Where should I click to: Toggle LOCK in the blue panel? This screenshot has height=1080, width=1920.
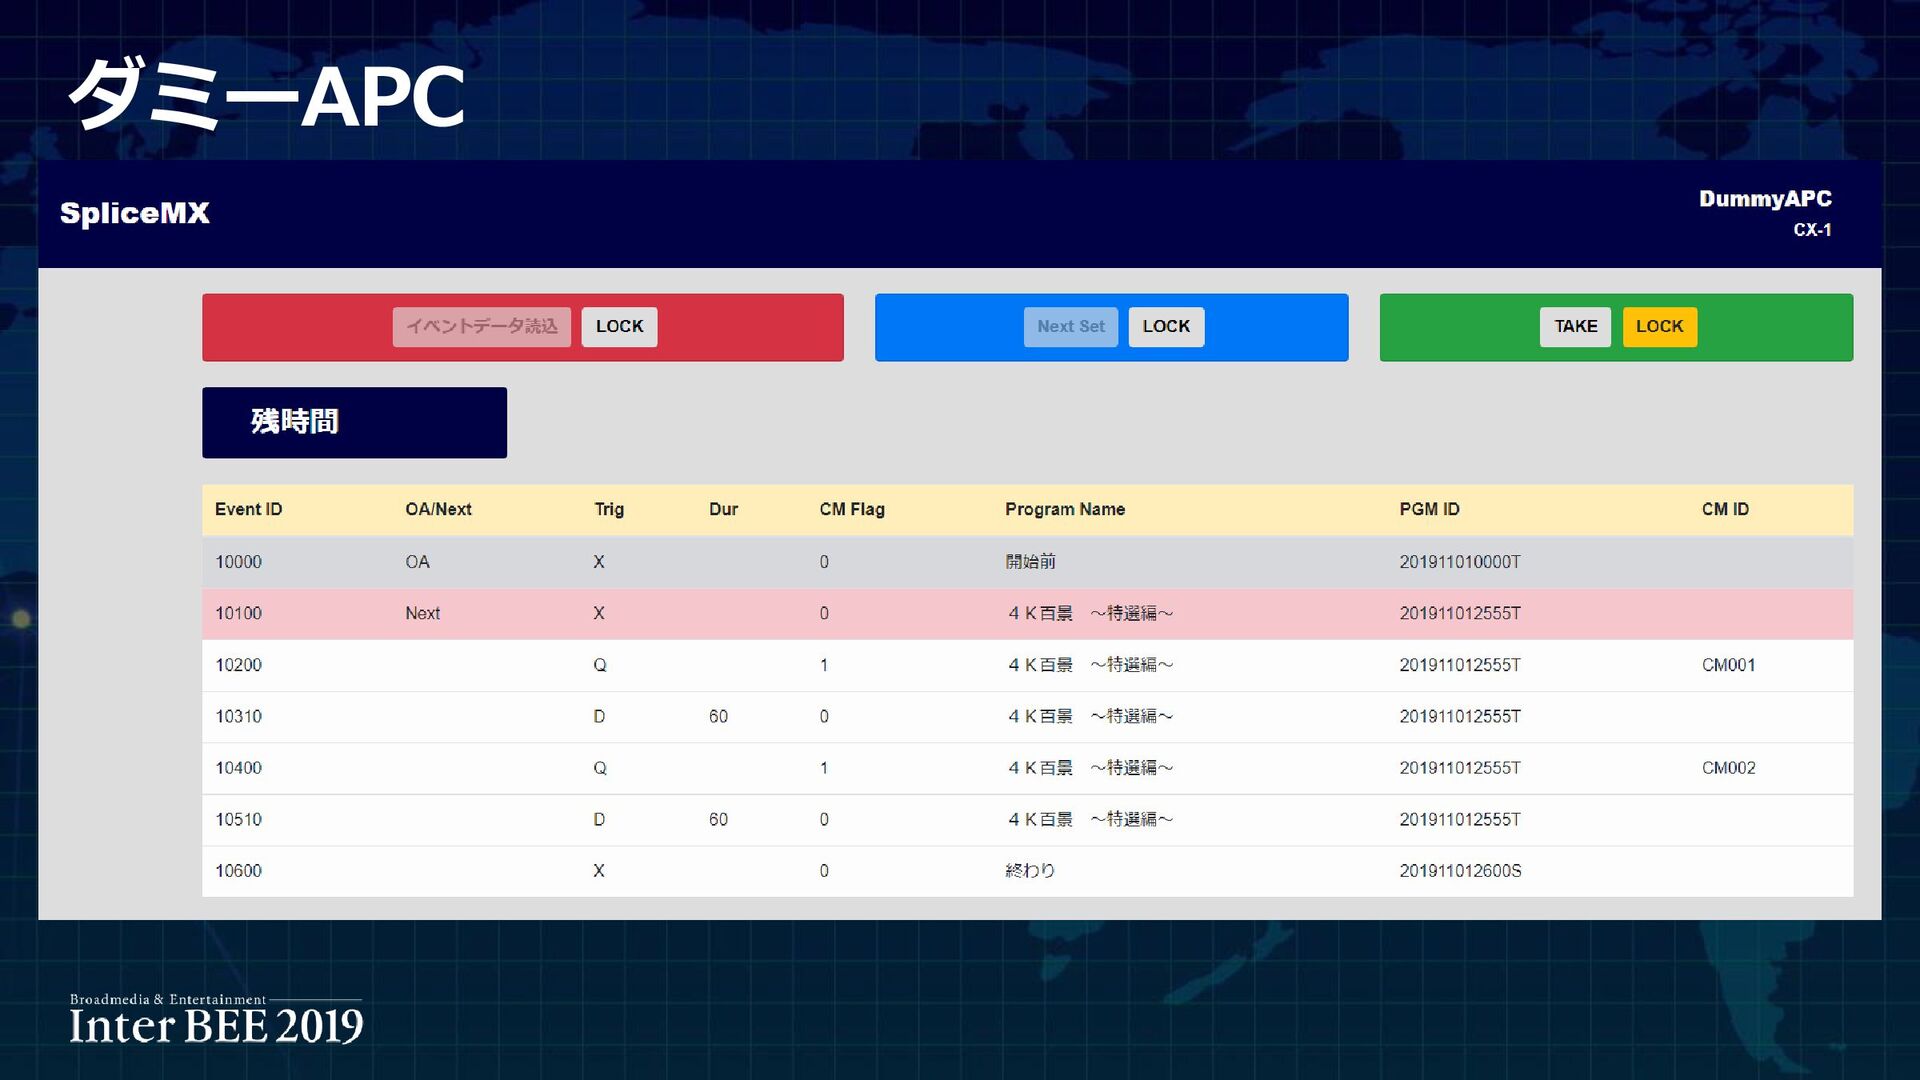[1166, 327]
